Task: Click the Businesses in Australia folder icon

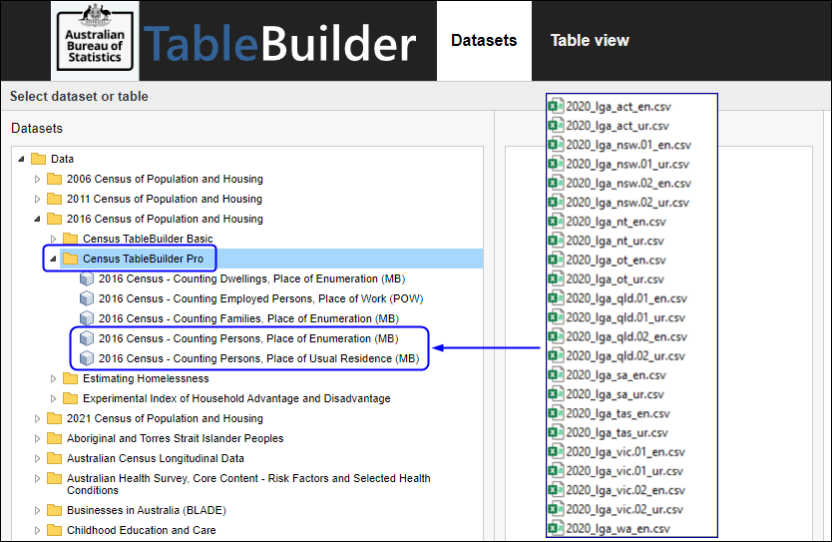Action: click(54, 510)
